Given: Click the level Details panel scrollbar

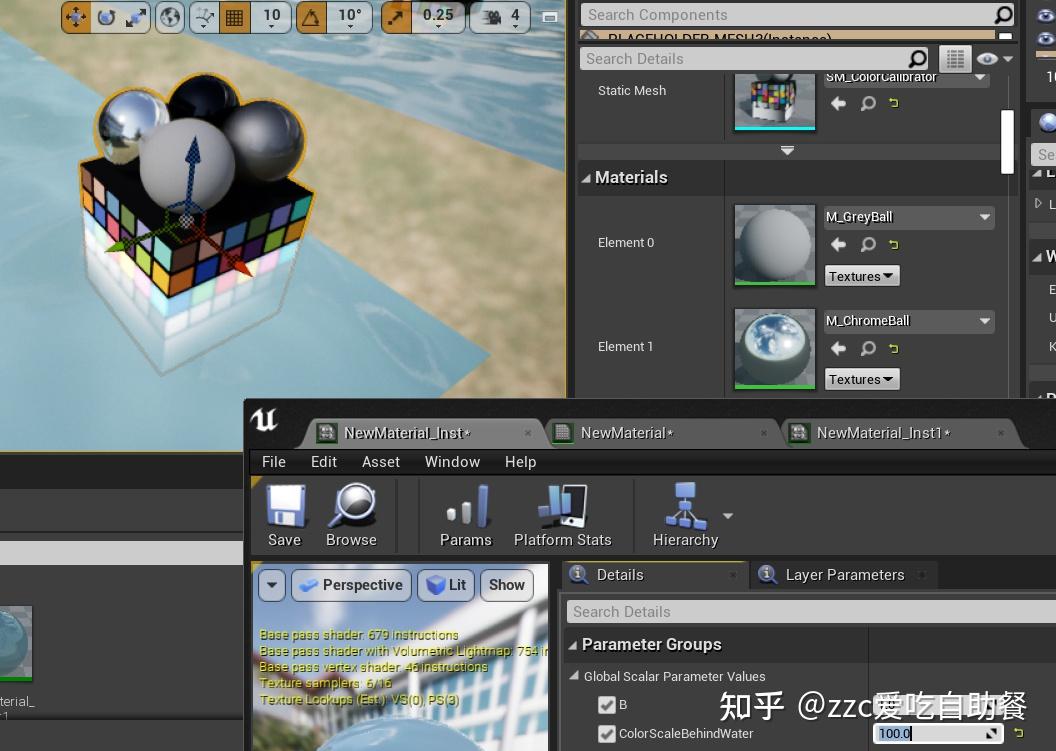Looking at the screenshot, I should point(1008,141).
